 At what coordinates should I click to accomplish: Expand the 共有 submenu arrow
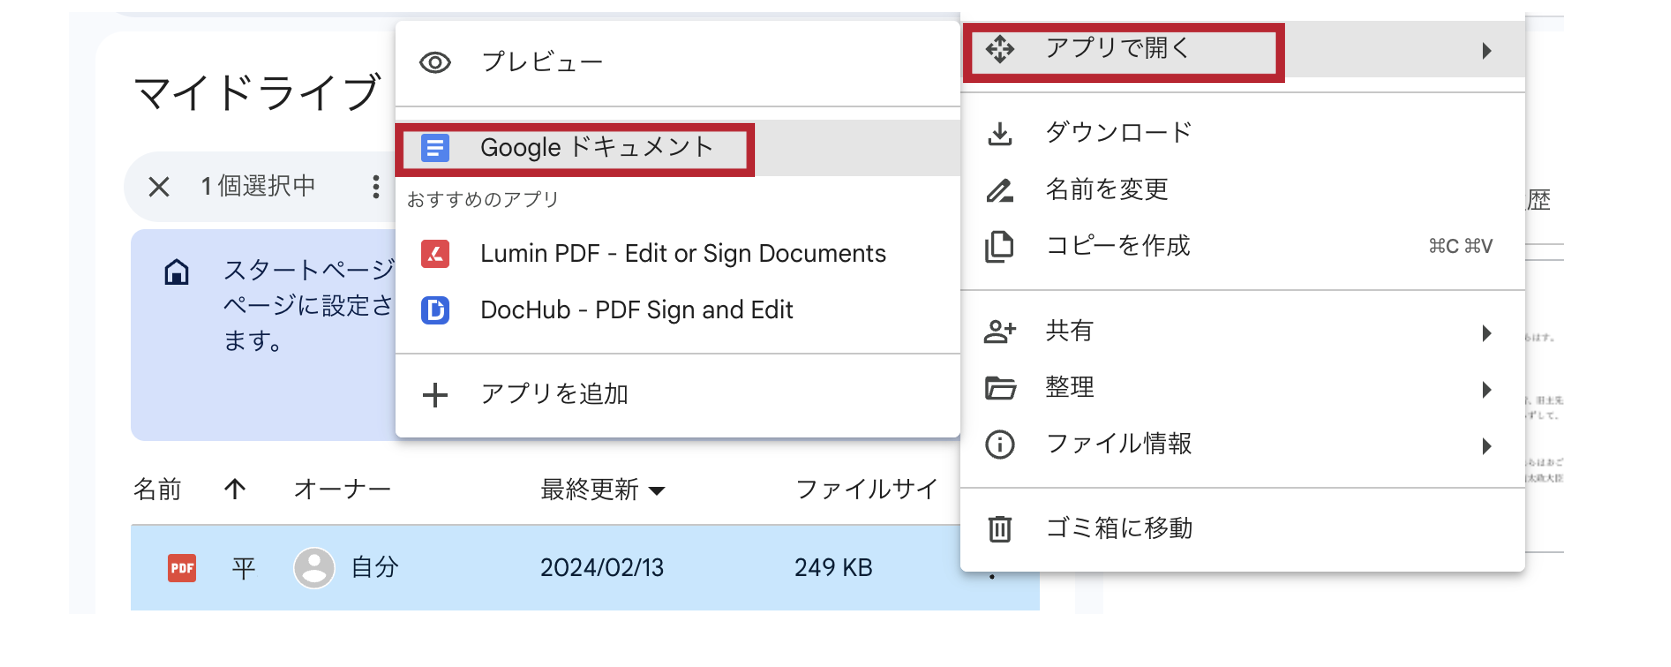1487,333
